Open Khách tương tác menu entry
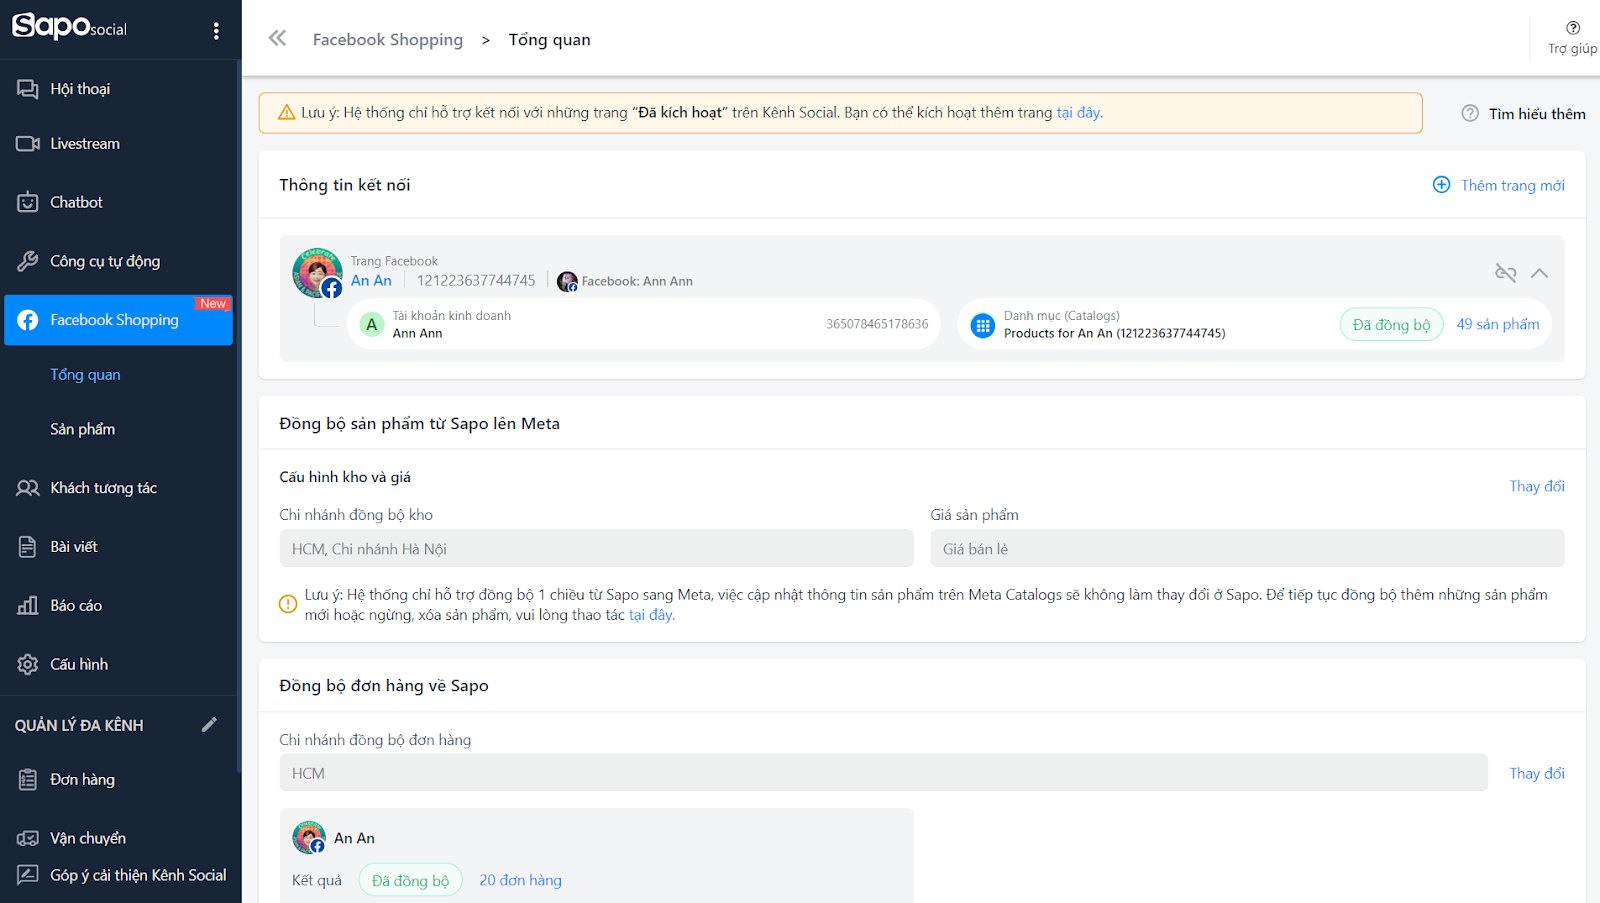 (103, 488)
